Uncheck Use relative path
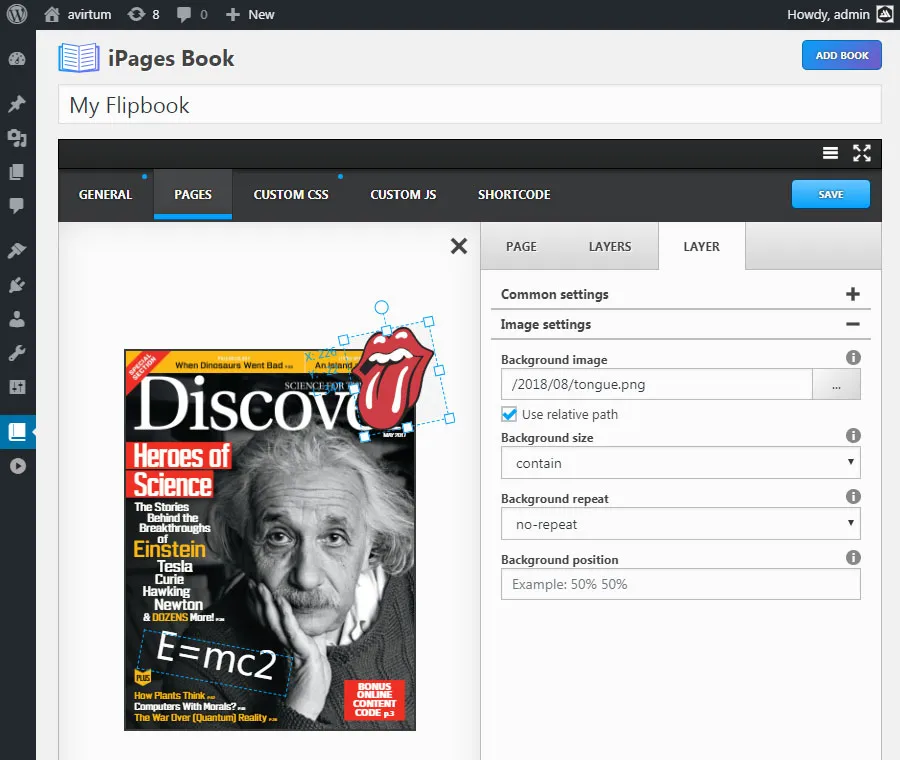 509,414
